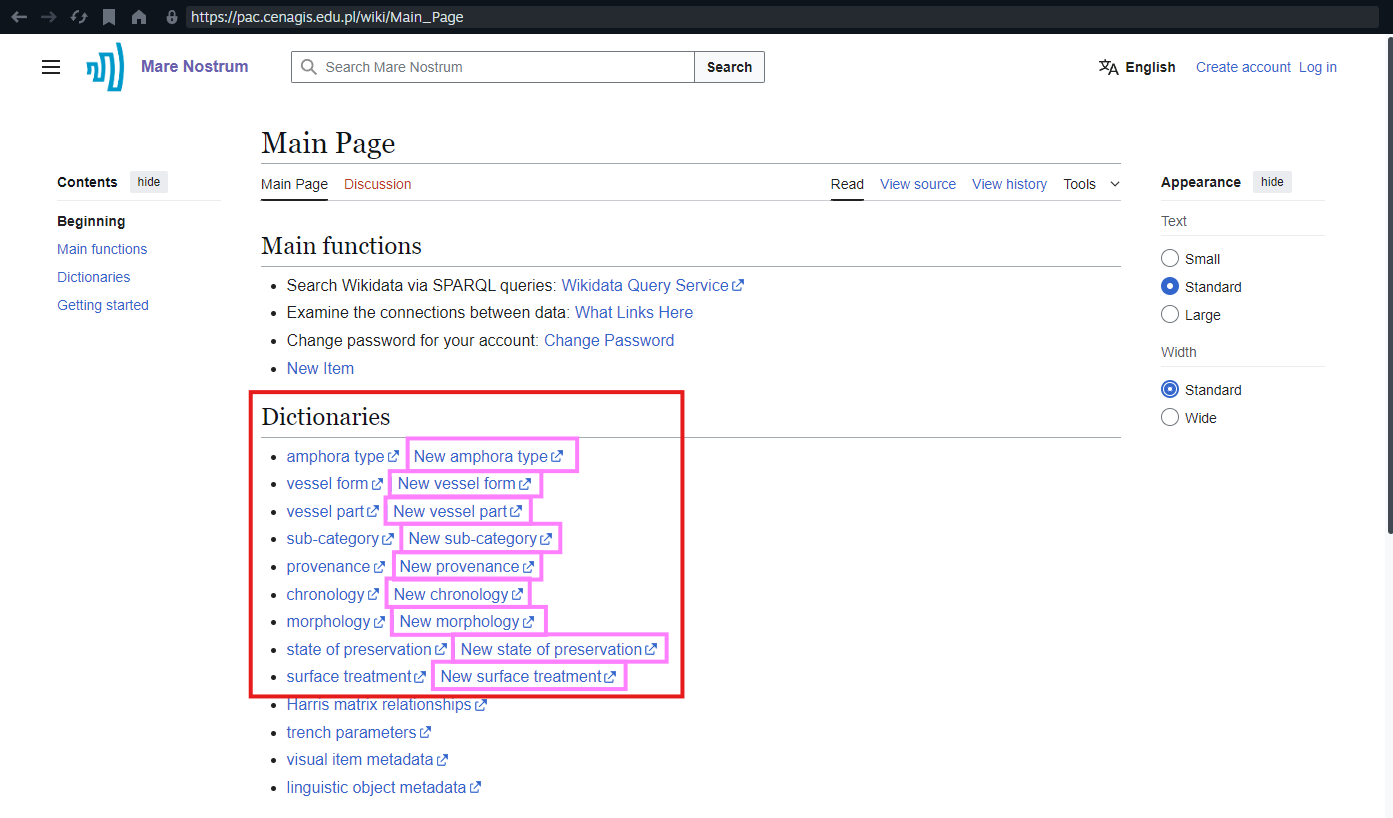Bookmark the page with bookmark icon
Screen dimensions: 1393x818
[109, 17]
